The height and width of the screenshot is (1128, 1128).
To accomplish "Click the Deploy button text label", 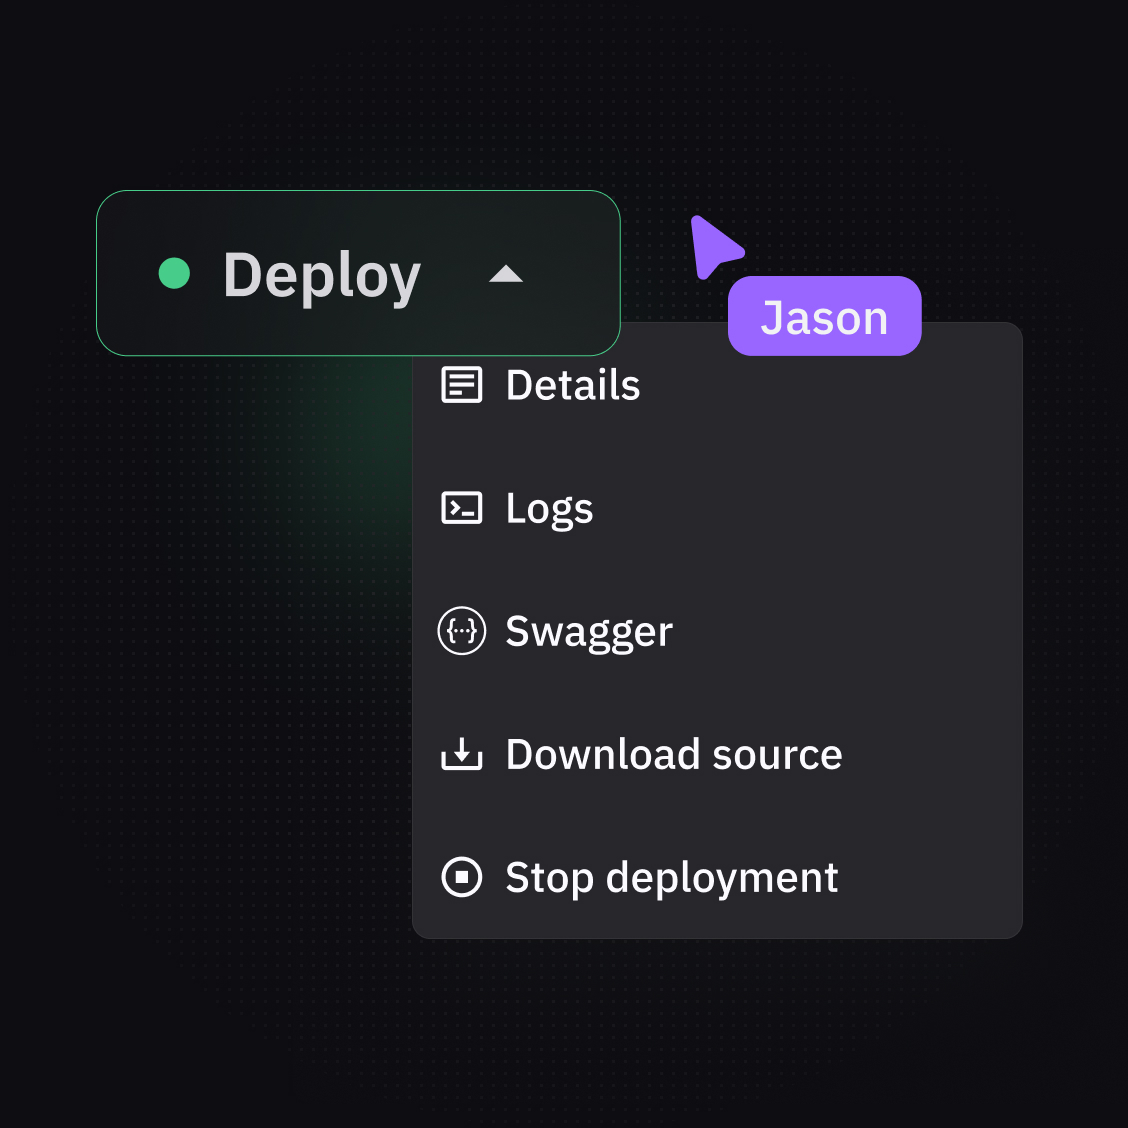I will click(x=321, y=275).
